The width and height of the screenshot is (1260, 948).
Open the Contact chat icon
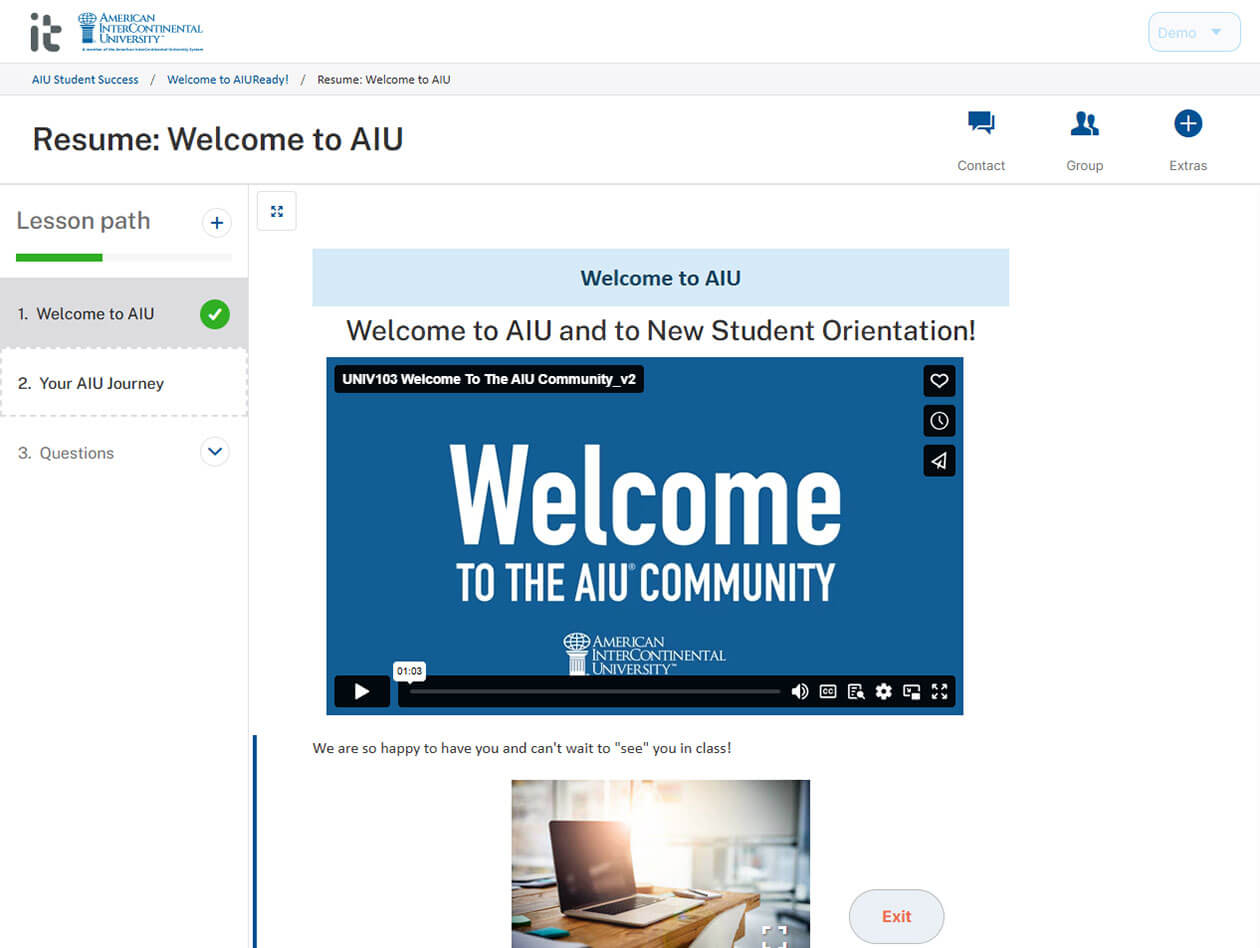980,124
